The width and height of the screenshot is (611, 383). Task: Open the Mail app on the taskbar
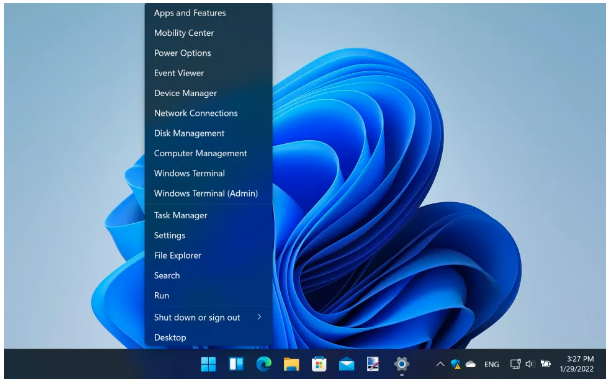[346, 364]
